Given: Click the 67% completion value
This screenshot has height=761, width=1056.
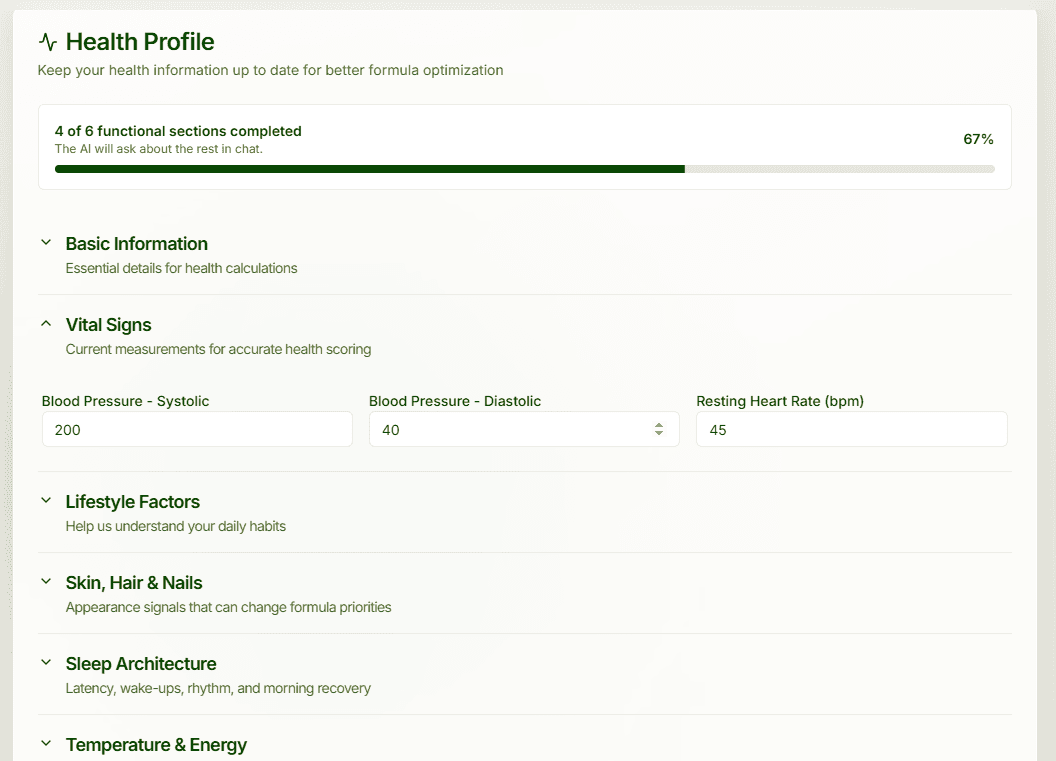Looking at the screenshot, I should coord(978,139).
